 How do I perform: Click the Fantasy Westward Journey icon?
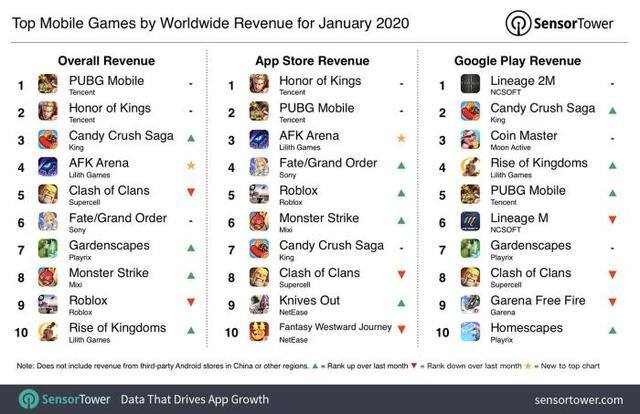tap(259, 332)
